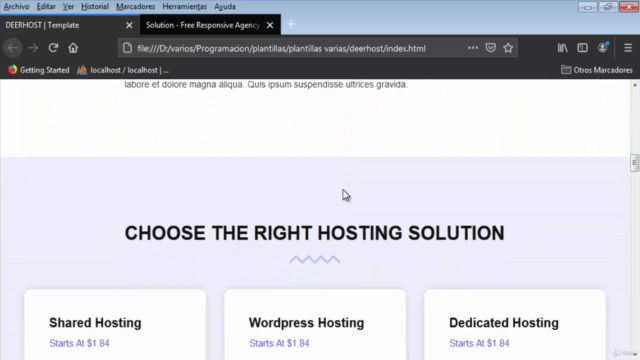This screenshot has height=360, width=640.
Task: Close the DEERHOST Template tab
Action: tap(129, 25)
